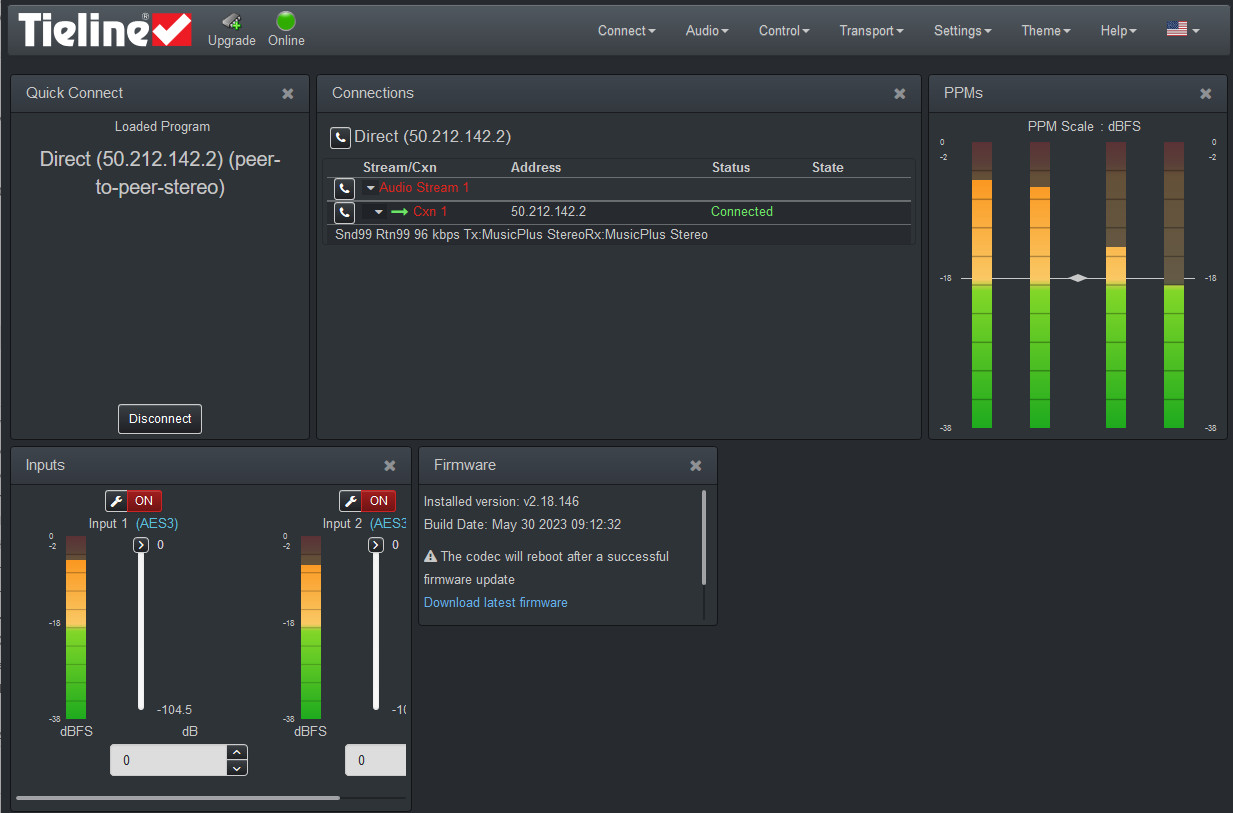
Task: Click Input 1 vertical gain fader track
Action: [141, 631]
